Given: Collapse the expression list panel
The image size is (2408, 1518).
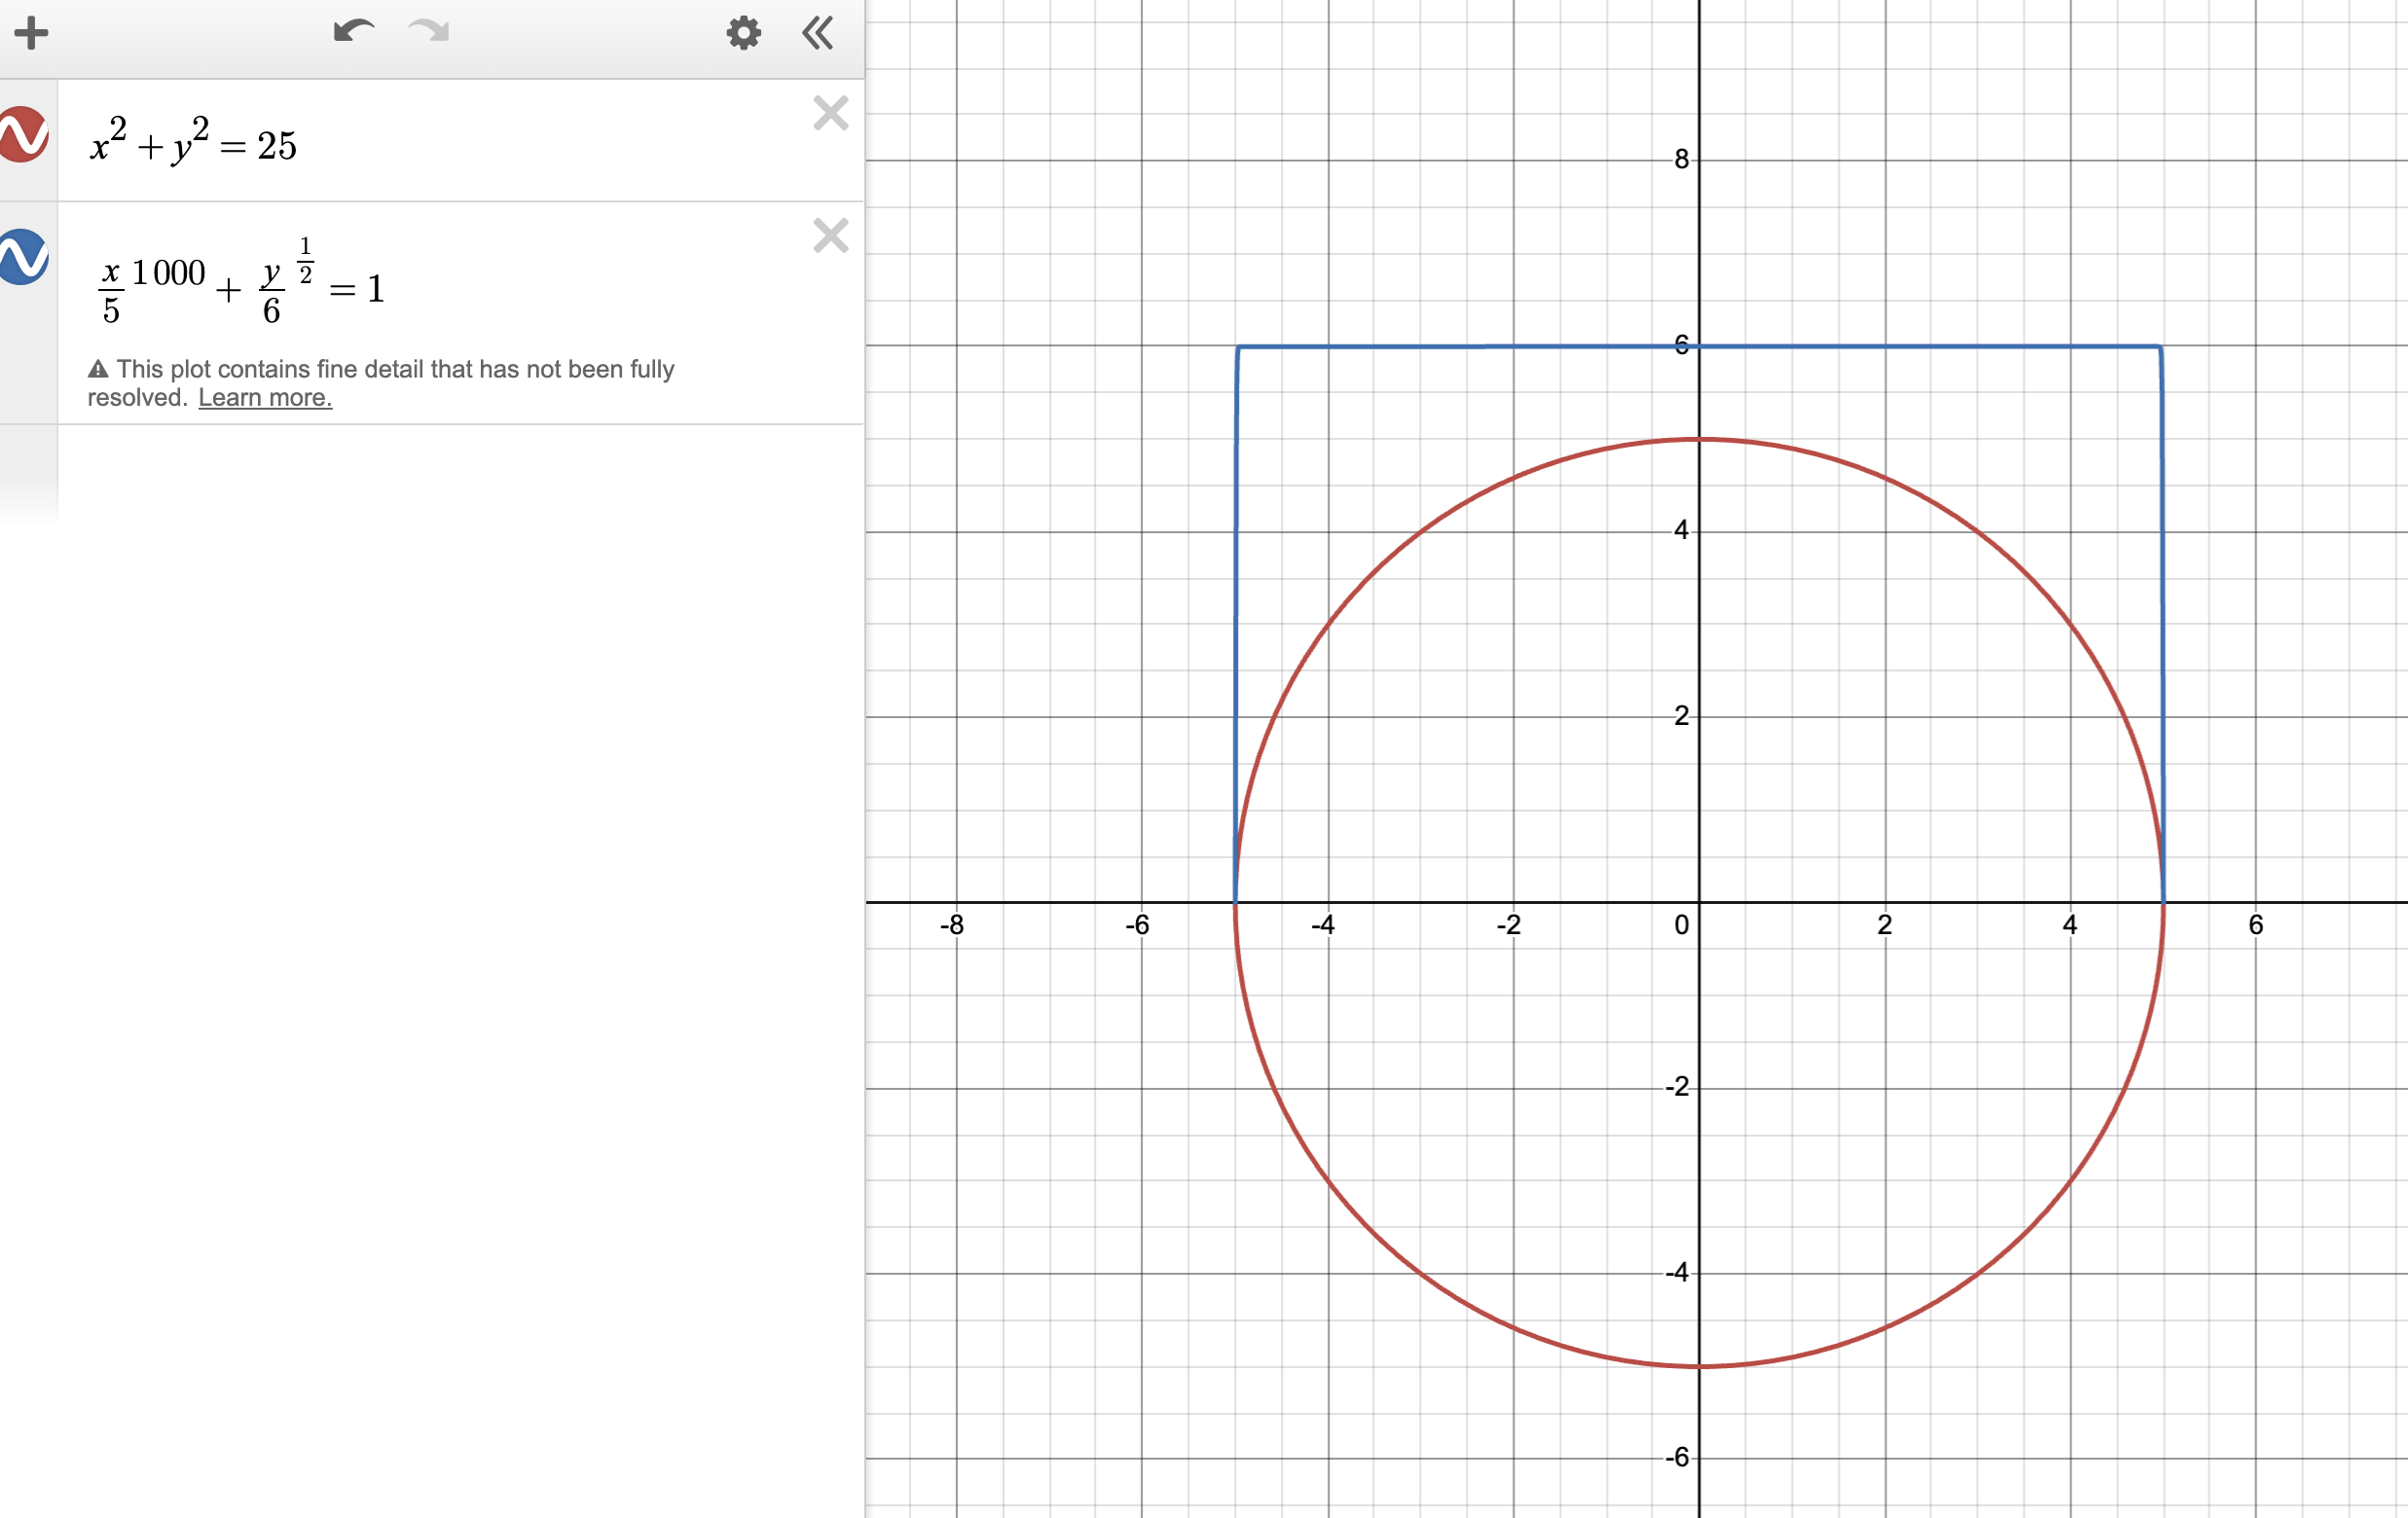Looking at the screenshot, I should [818, 33].
